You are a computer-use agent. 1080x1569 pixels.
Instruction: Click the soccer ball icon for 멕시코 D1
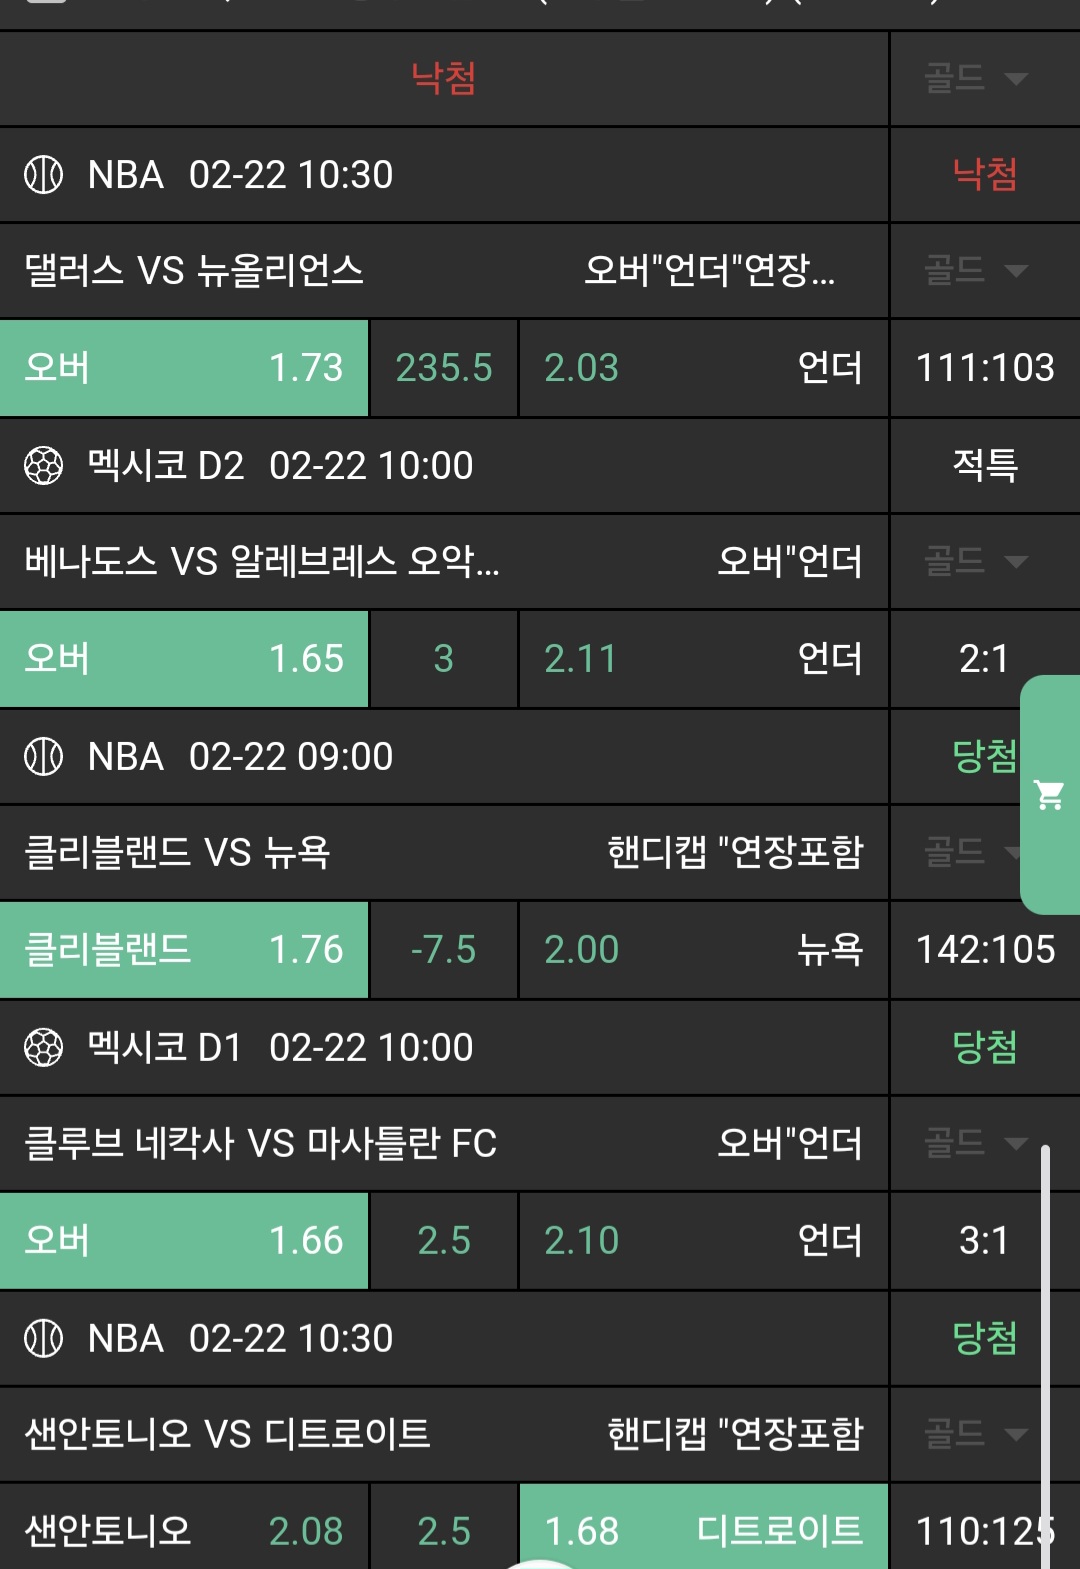(43, 1048)
